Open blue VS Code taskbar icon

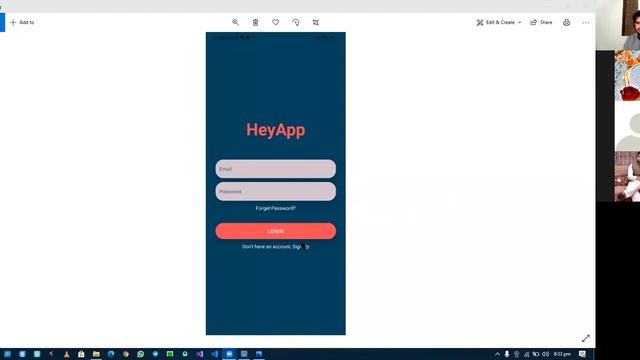point(214,354)
